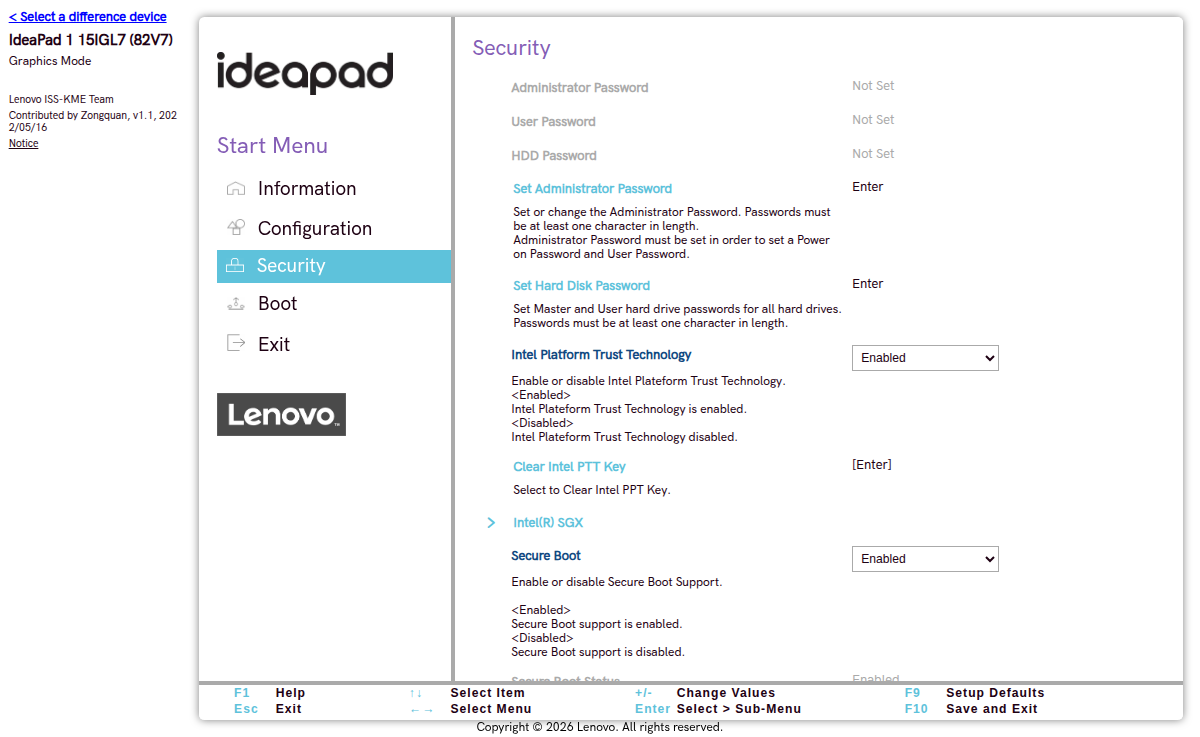Click 'Select a difference device' link
This screenshot has height=737, width=1200.
click(88, 17)
